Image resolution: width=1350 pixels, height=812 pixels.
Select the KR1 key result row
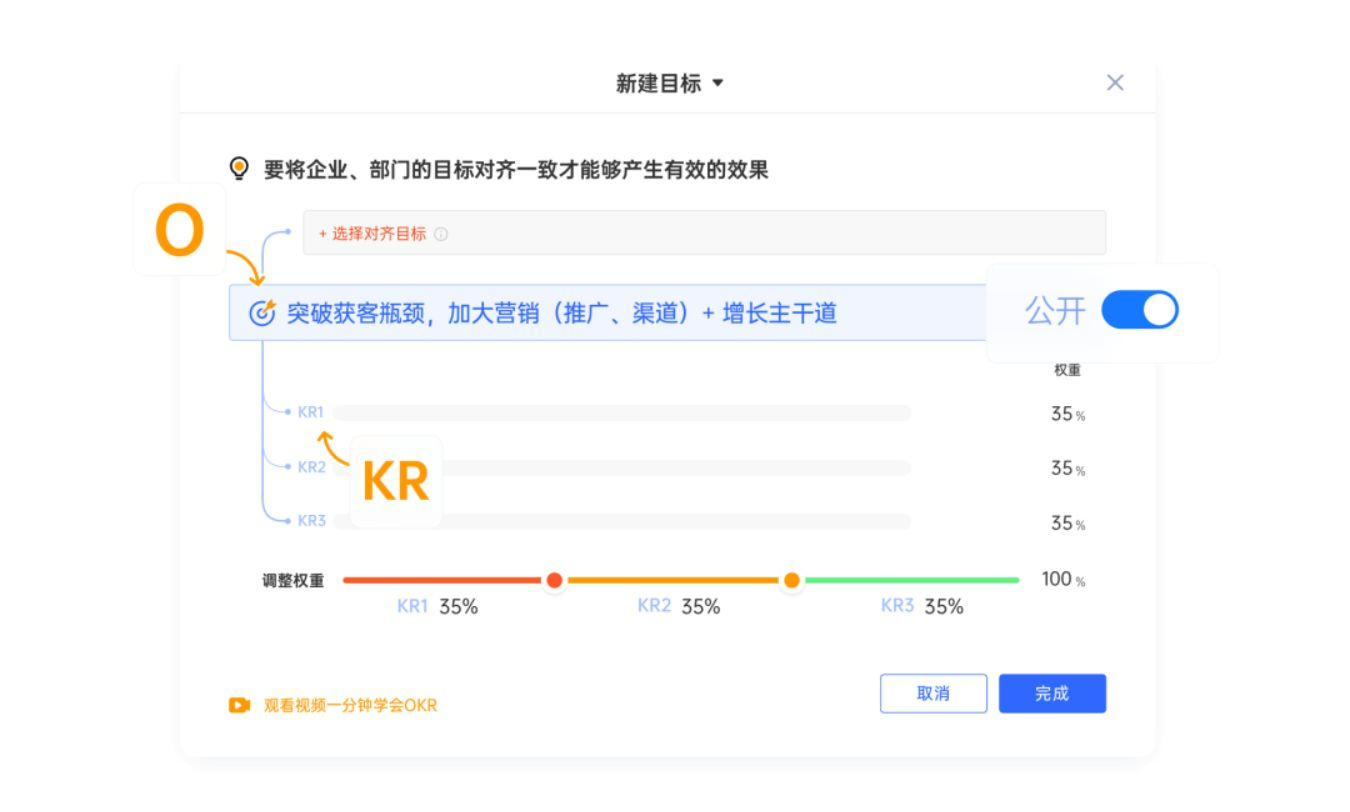(x=620, y=413)
